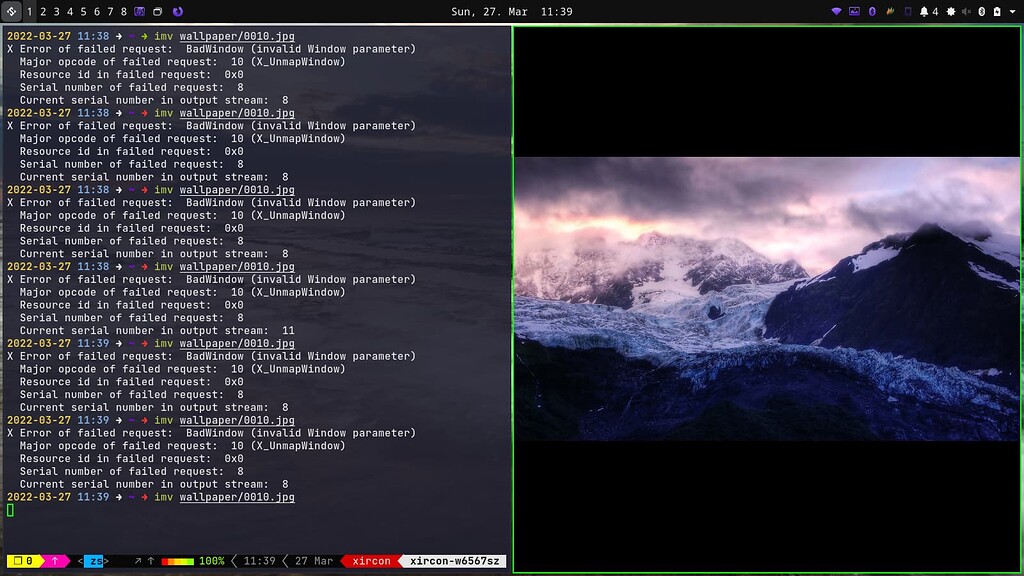The image size is (1024, 576).
Task: Open the system tray dropdown chevron
Action: click(x=1012, y=11)
